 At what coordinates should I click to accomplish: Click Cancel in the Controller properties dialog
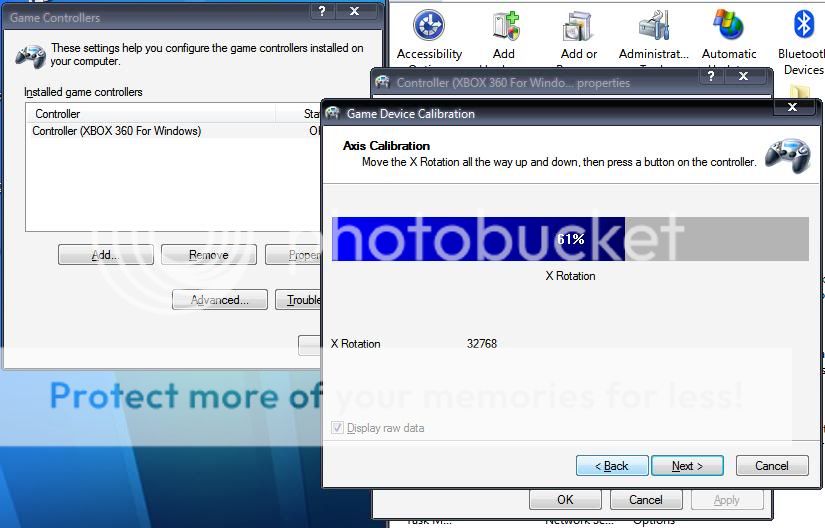[x=646, y=500]
